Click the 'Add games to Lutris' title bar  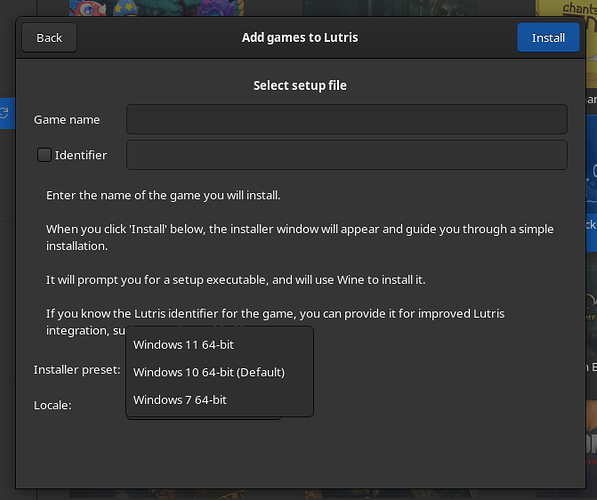(x=300, y=38)
